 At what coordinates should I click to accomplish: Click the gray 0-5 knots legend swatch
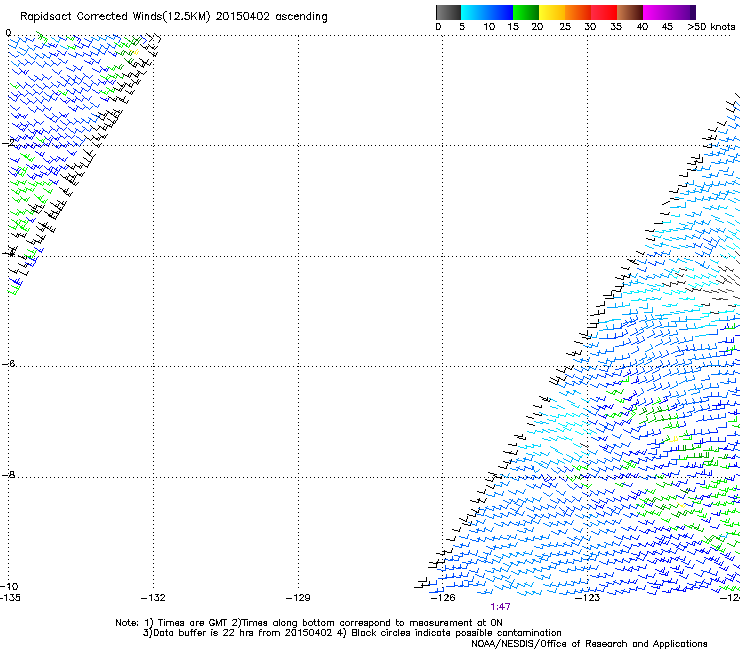tap(448, 12)
